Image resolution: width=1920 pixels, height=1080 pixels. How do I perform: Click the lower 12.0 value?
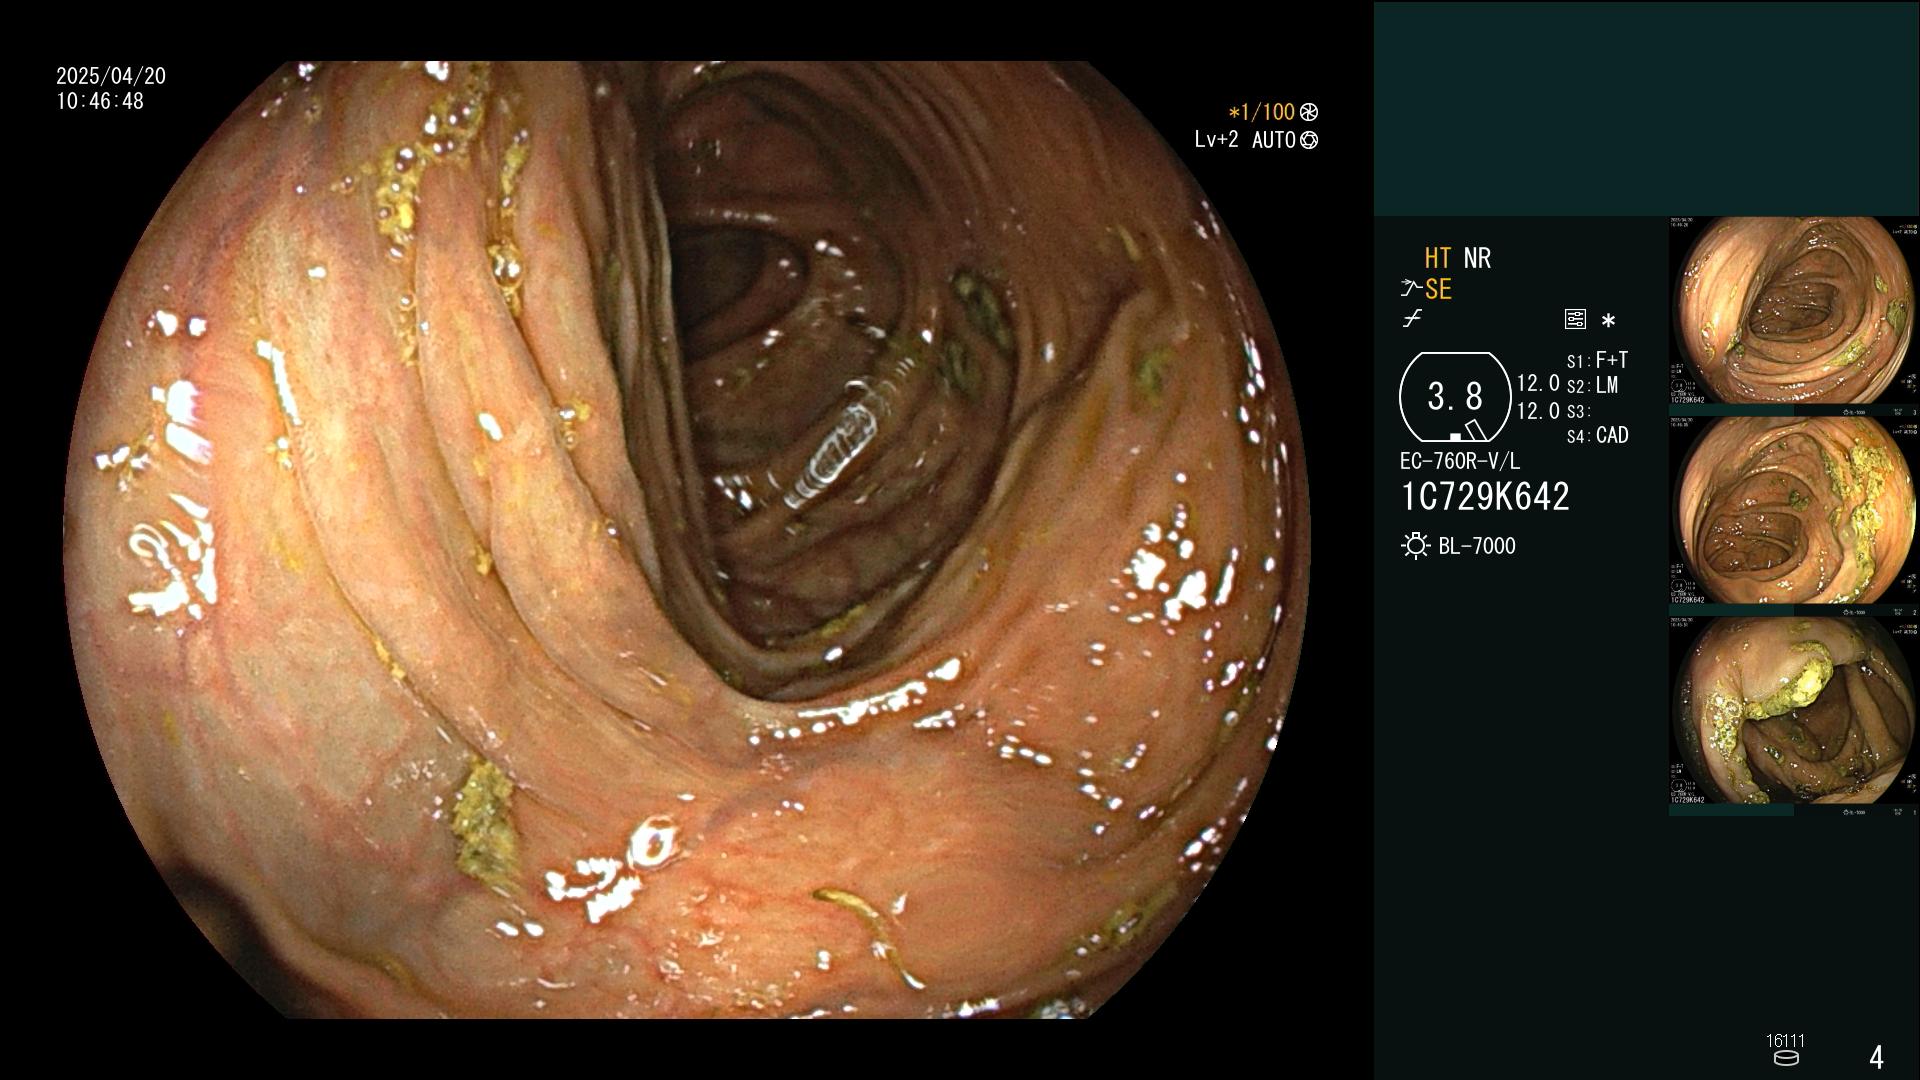pos(1538,411)
